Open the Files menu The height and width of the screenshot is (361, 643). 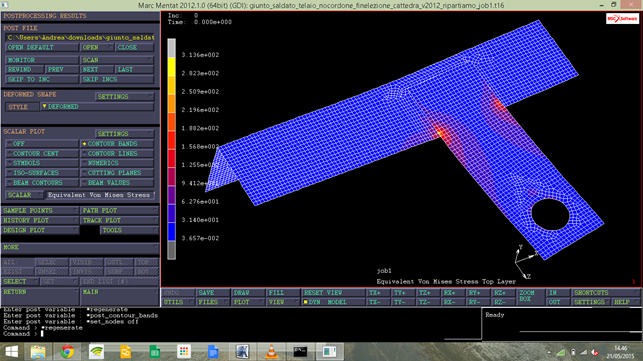(213, 302)
